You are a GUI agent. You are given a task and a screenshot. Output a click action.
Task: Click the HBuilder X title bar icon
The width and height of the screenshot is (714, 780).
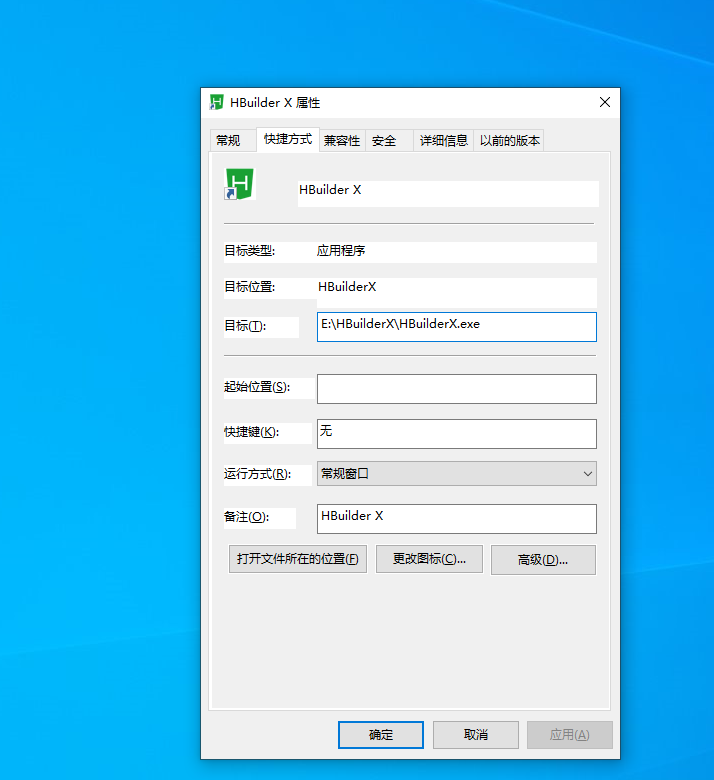(x=216, y=103)
